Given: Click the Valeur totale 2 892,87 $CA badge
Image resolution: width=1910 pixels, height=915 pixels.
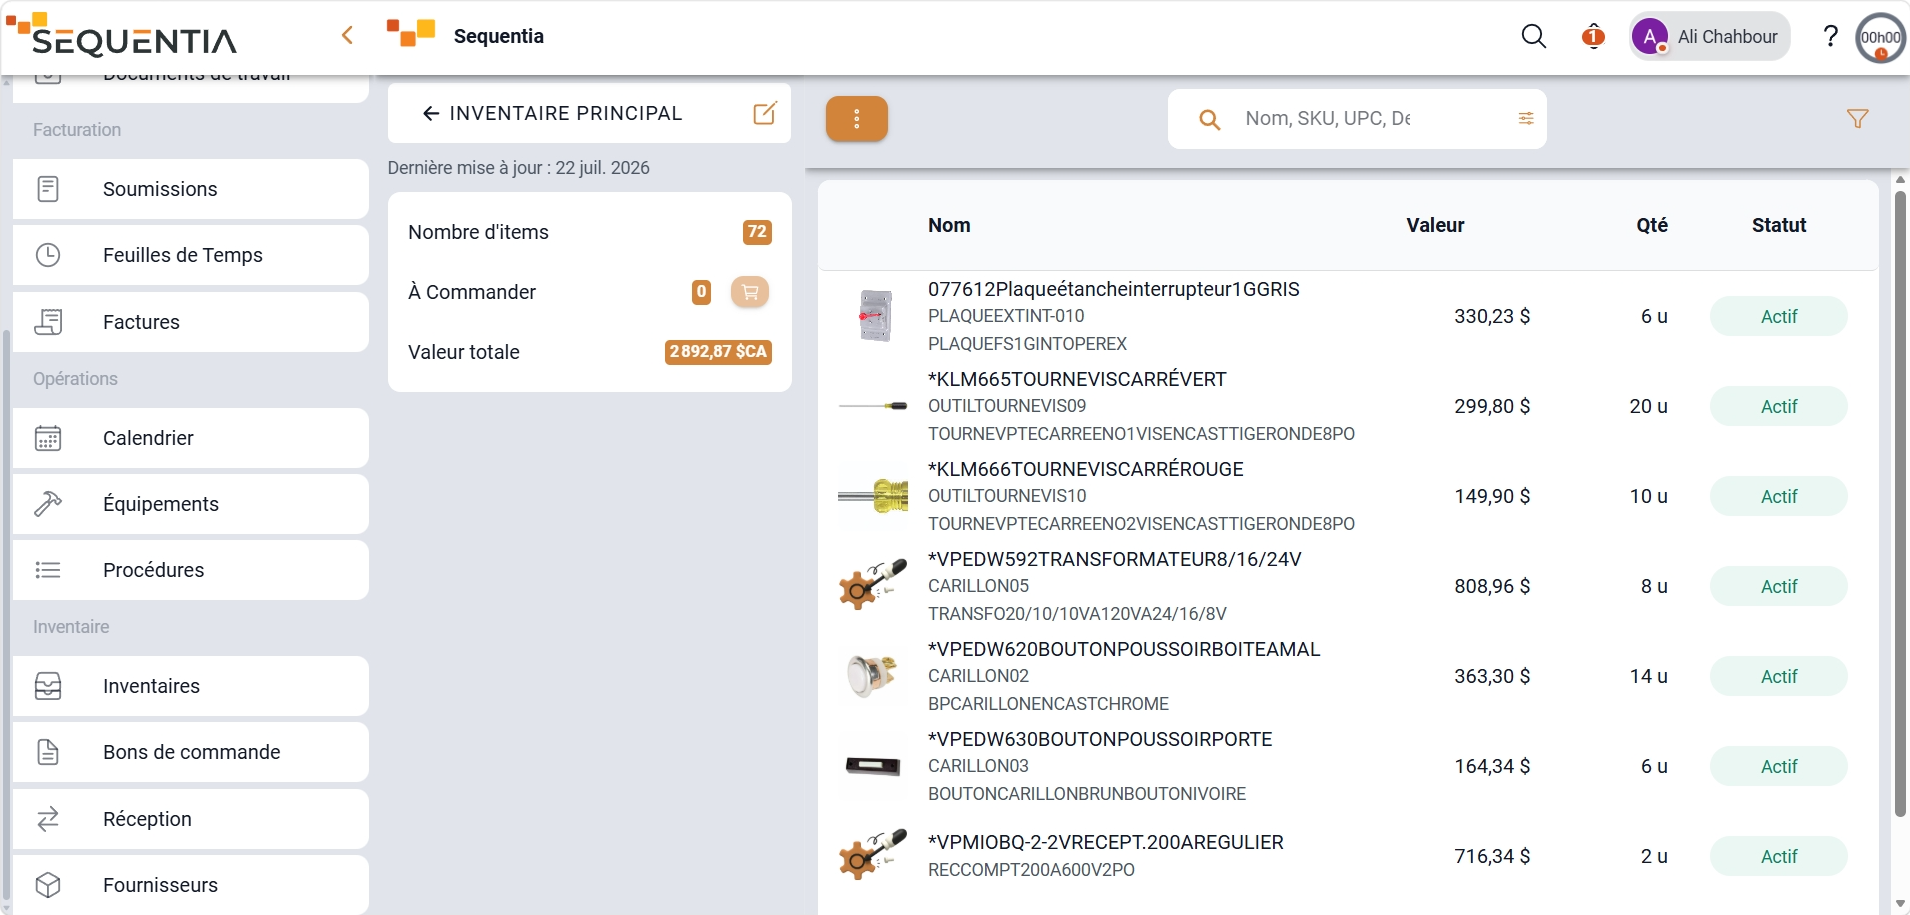Looking at the screenshot, I should (718, 352).
